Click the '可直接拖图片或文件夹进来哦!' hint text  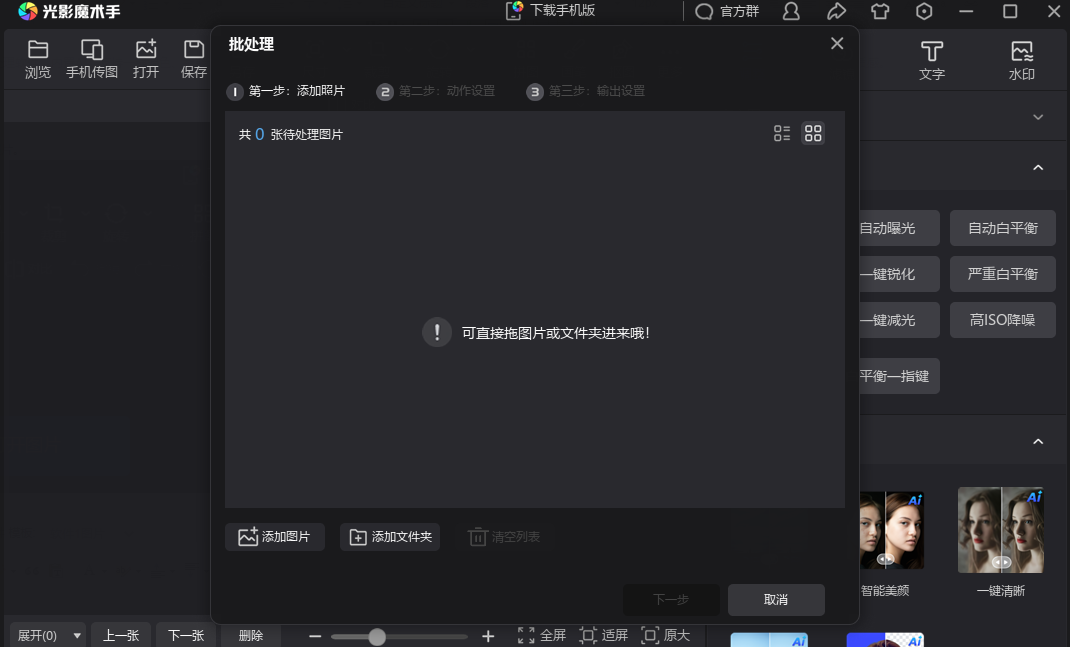click(x=555, y=333)
